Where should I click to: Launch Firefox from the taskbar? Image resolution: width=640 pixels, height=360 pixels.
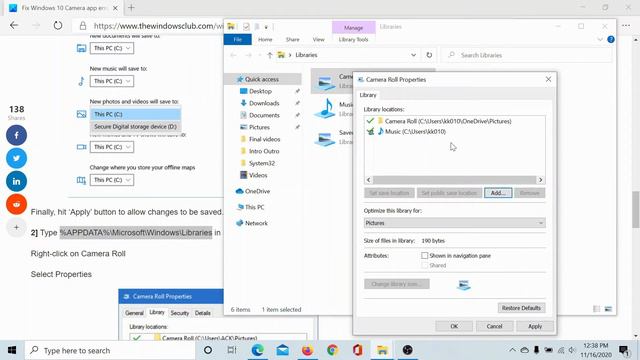[x=307, y=350]
